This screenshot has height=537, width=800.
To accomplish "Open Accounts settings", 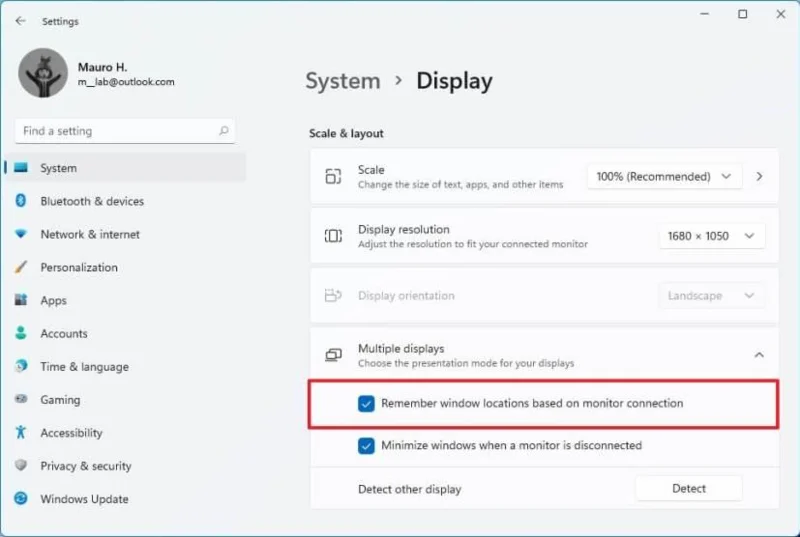I will pos(64,334).
